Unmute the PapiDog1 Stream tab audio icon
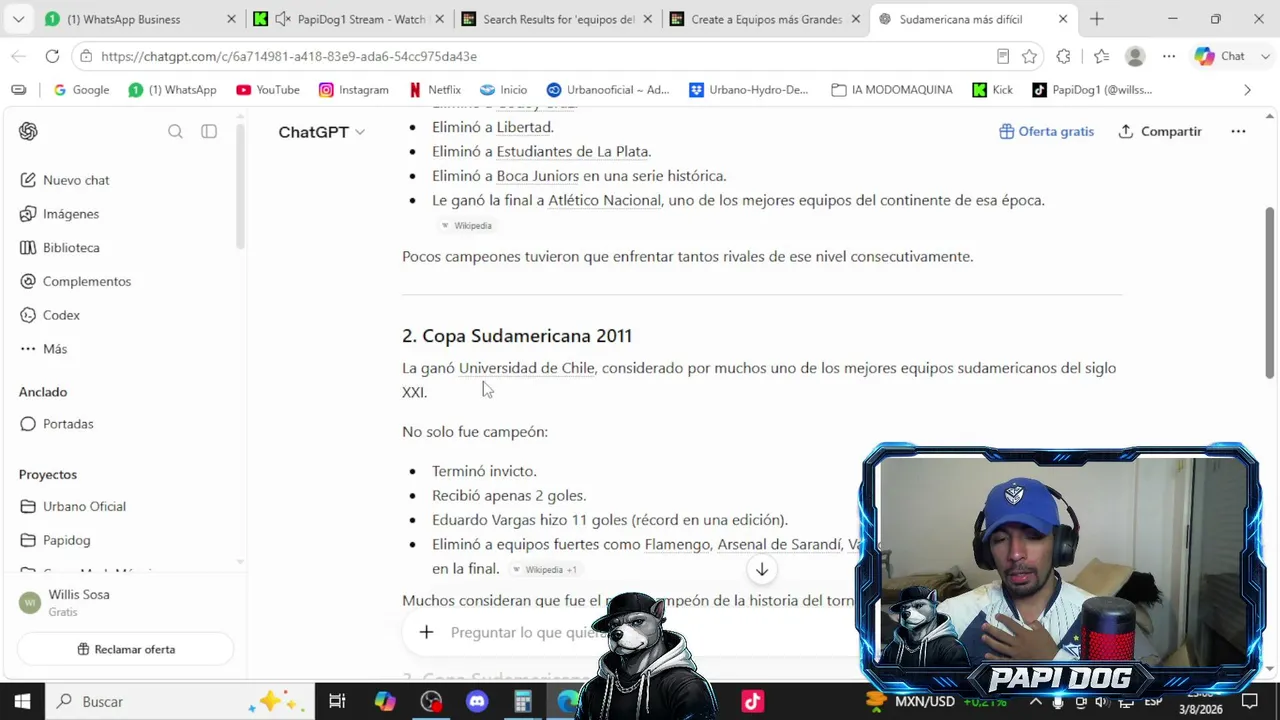The height and width of the screenshot is (720, 1280). [x=283, y=19]
